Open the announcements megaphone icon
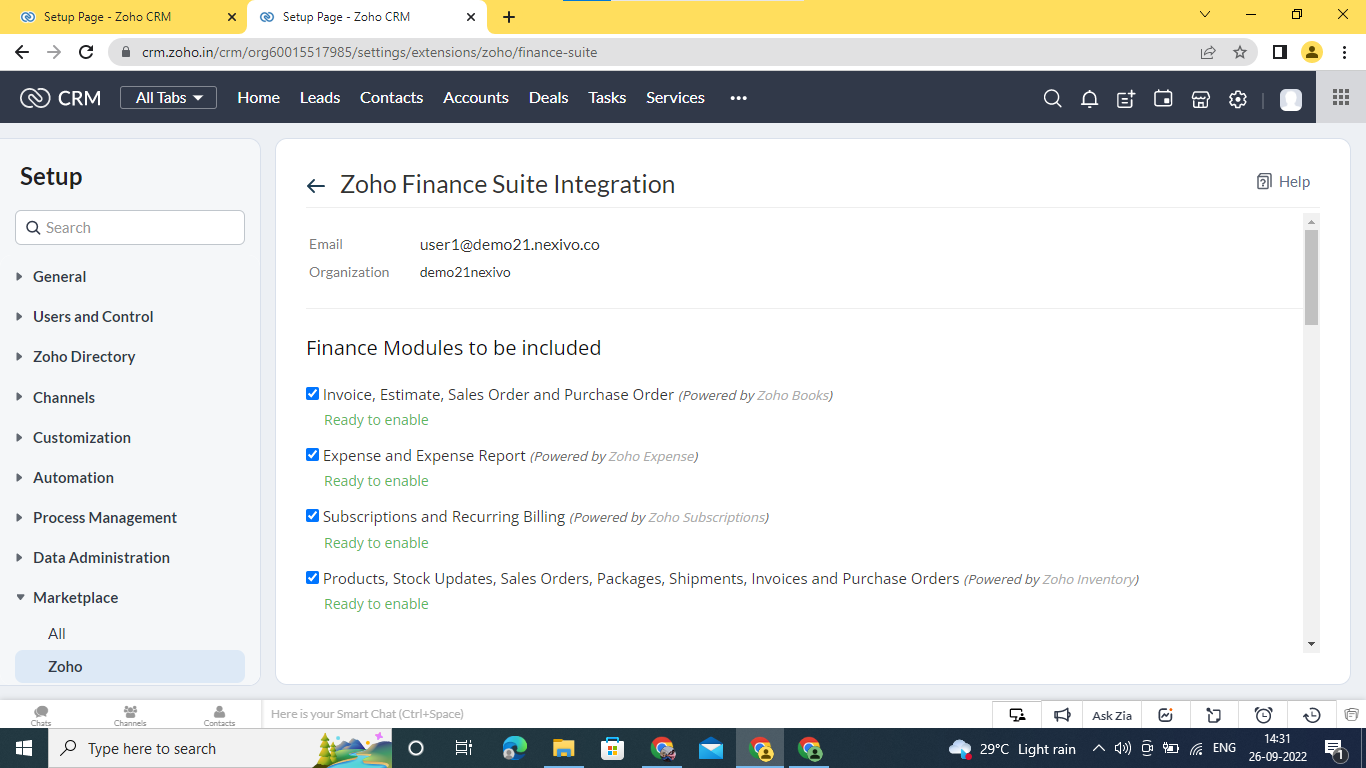 point(1063,715)
